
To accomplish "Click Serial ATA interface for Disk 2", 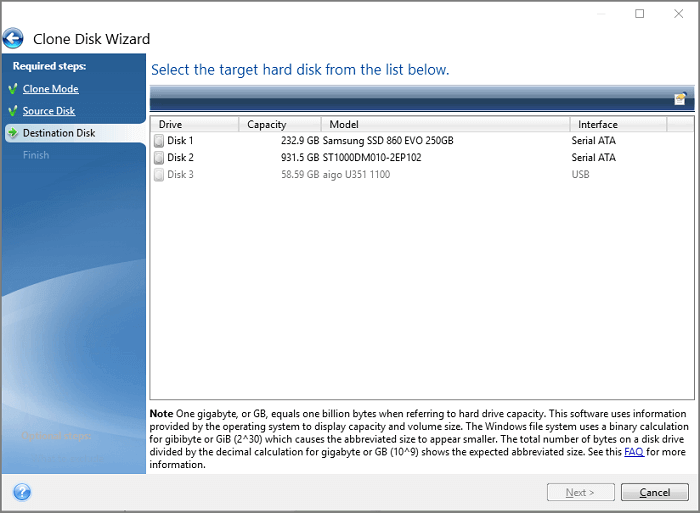I will click(x=593, y=158).
